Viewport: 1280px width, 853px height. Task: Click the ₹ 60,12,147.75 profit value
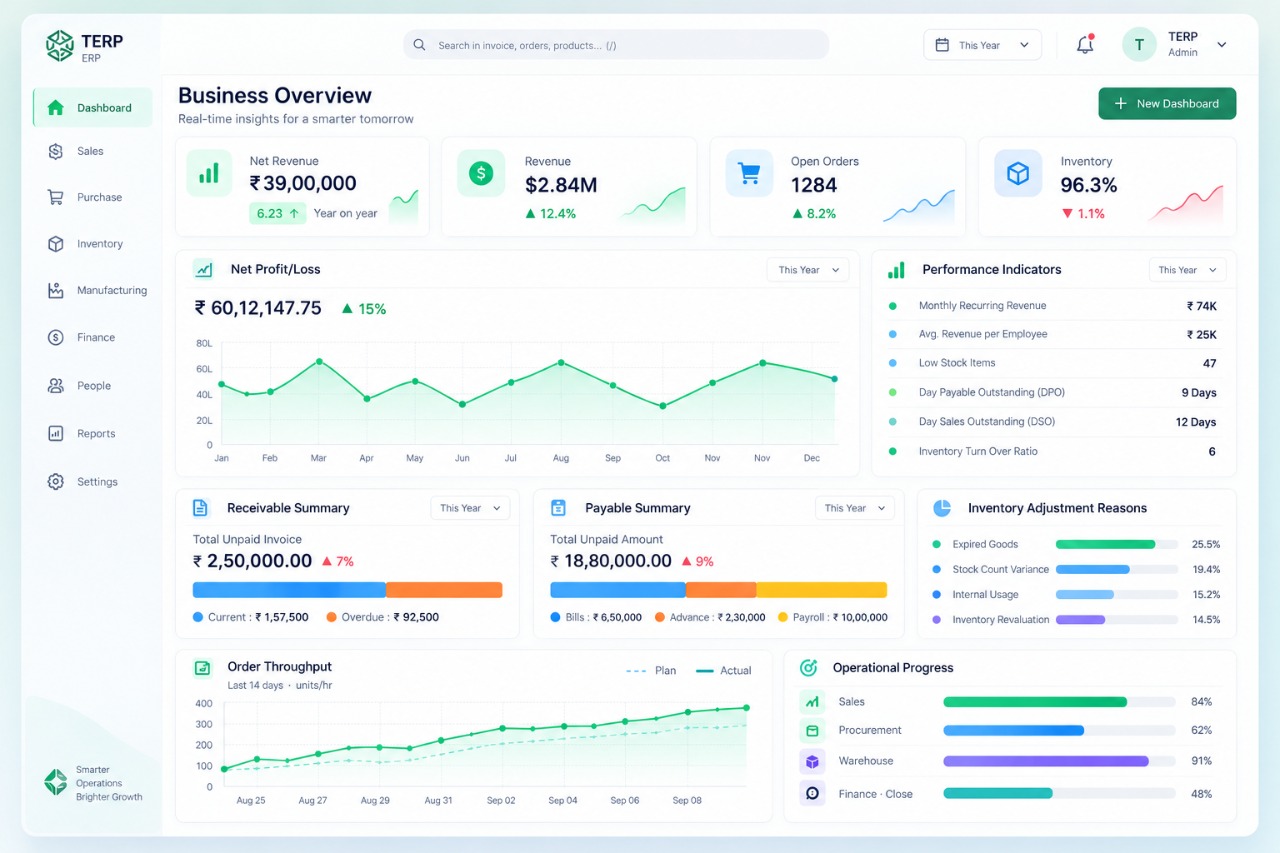click(258, 308)
